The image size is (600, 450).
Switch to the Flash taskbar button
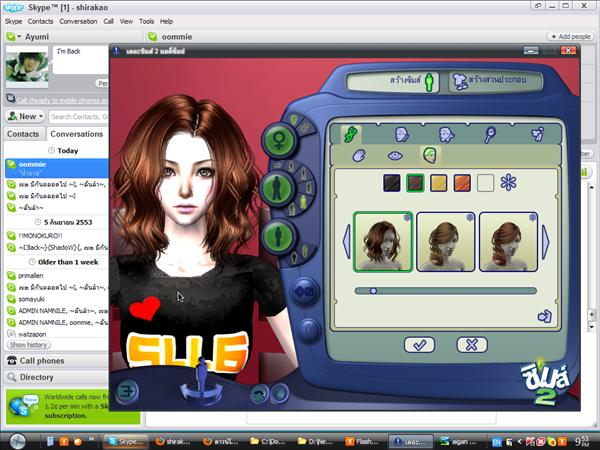tap(362, 442)
